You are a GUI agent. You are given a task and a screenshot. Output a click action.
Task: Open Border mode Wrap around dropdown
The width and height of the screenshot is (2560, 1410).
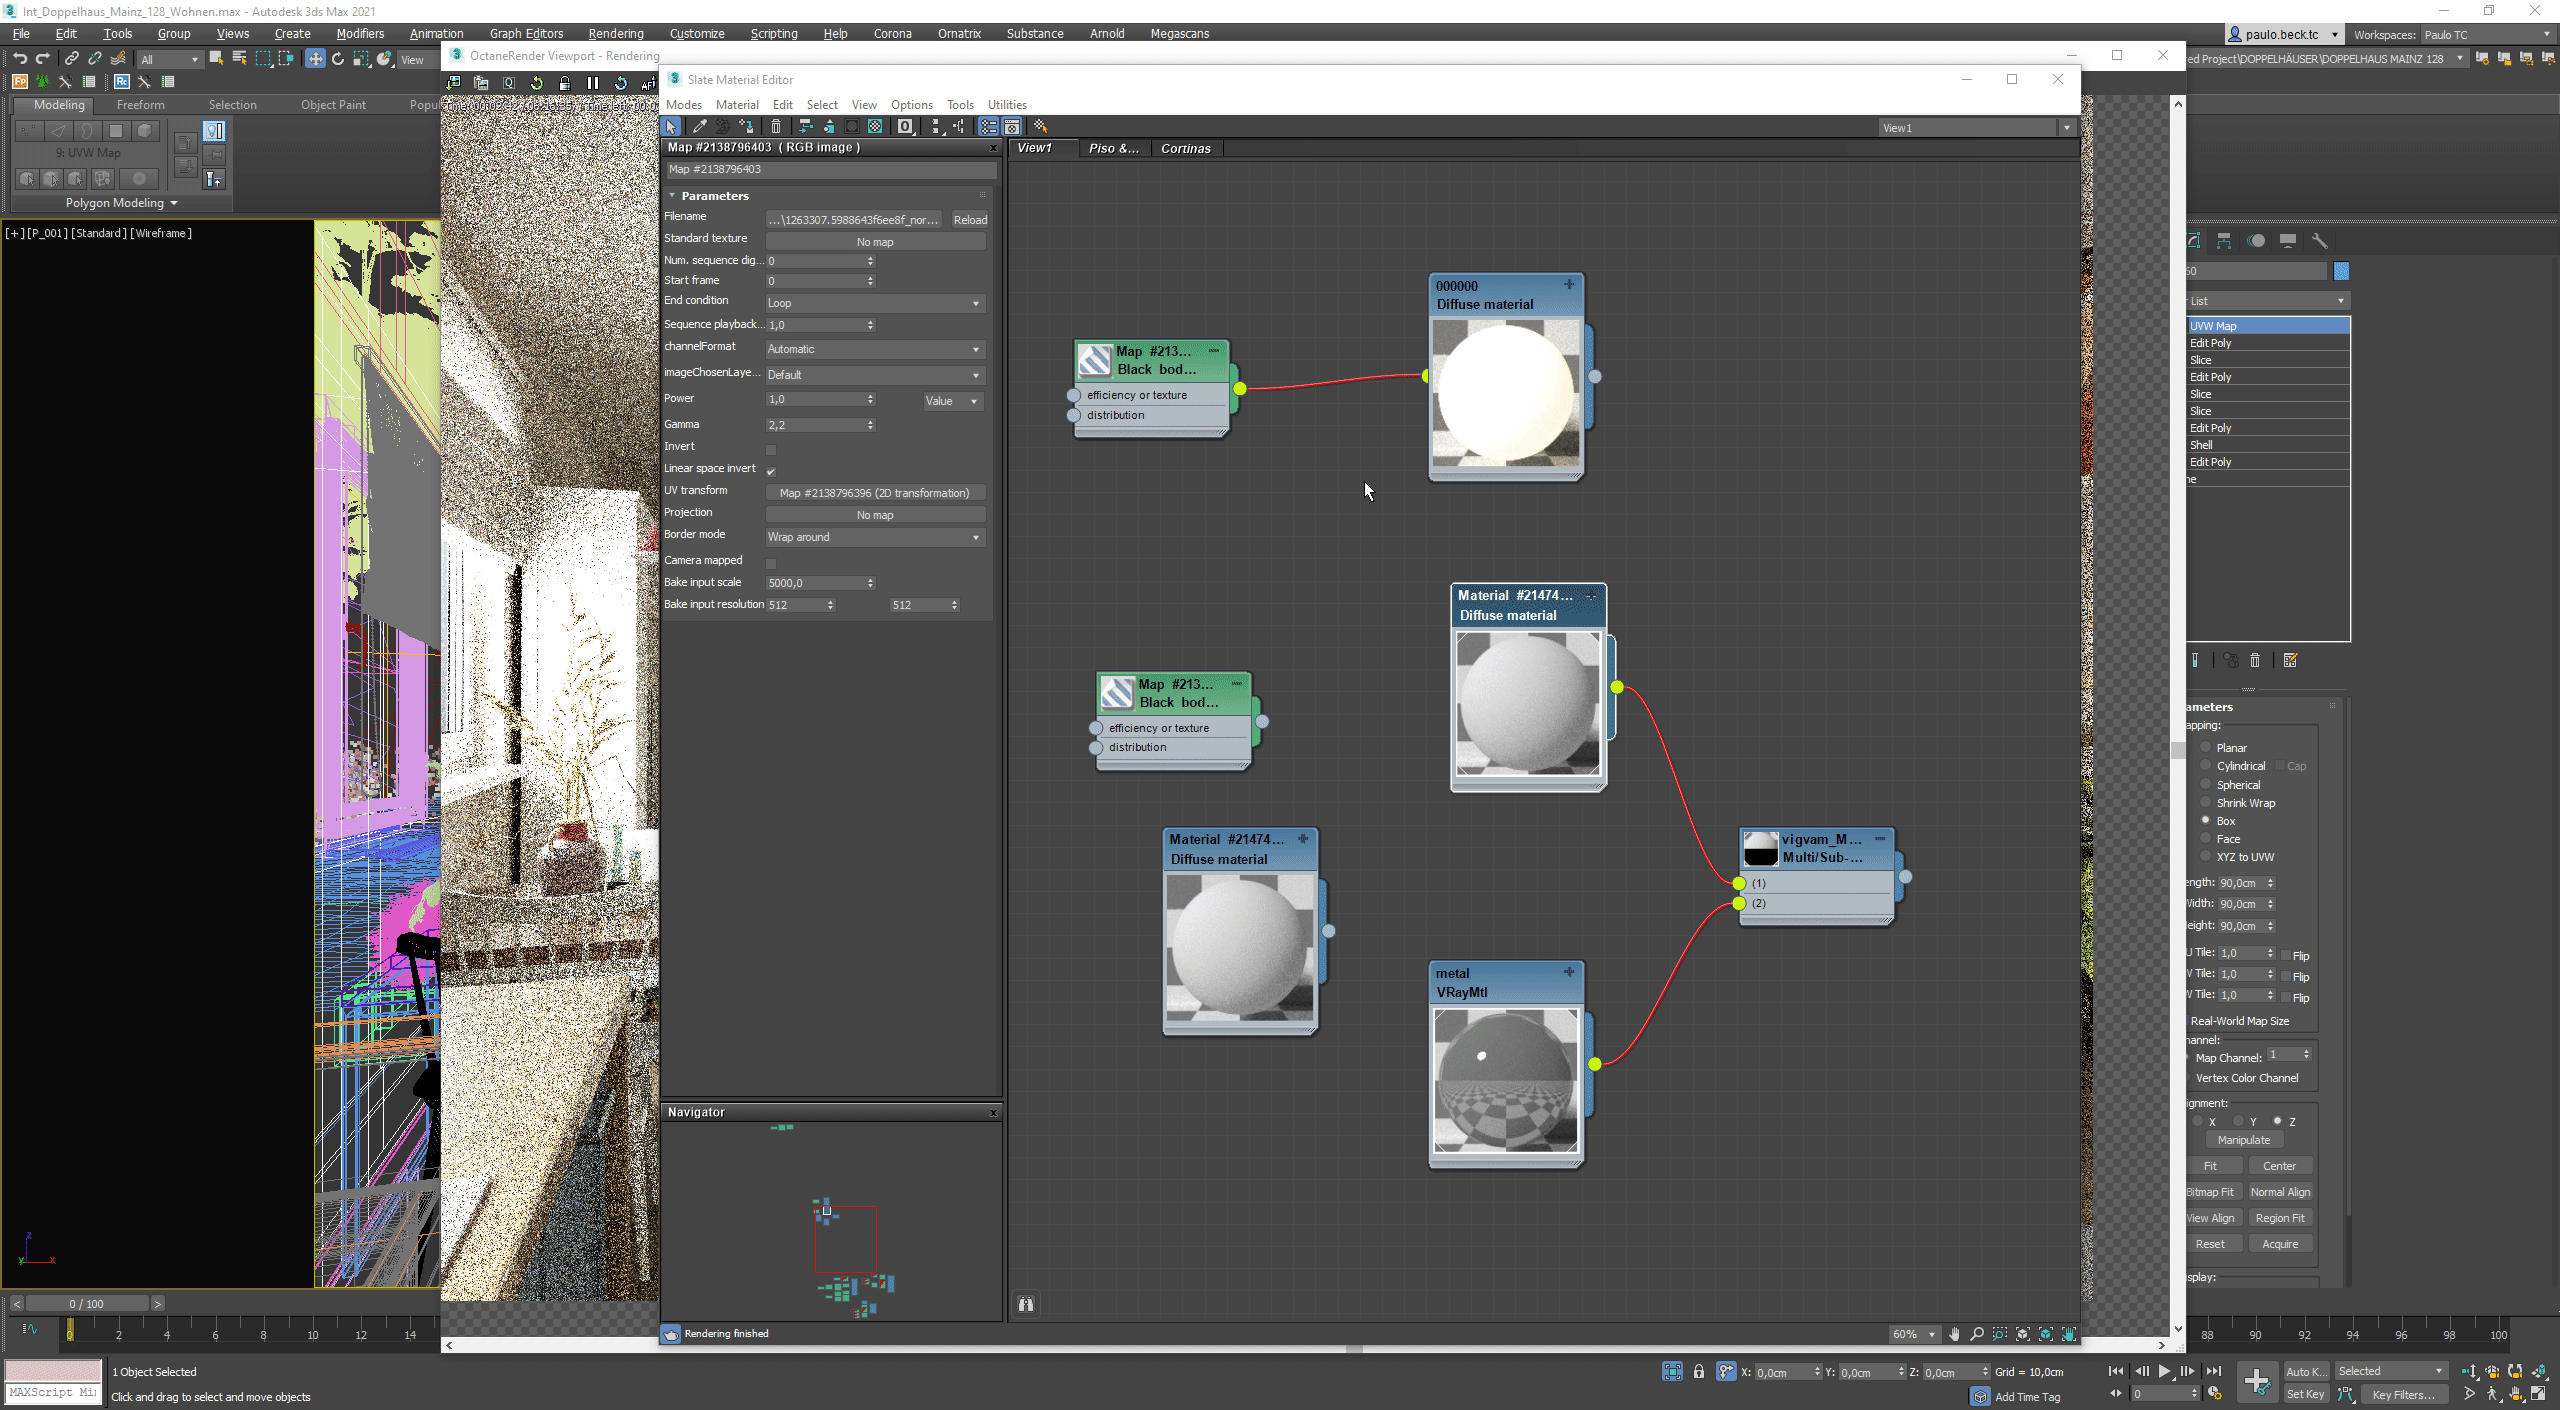click(x=874, y=537)
